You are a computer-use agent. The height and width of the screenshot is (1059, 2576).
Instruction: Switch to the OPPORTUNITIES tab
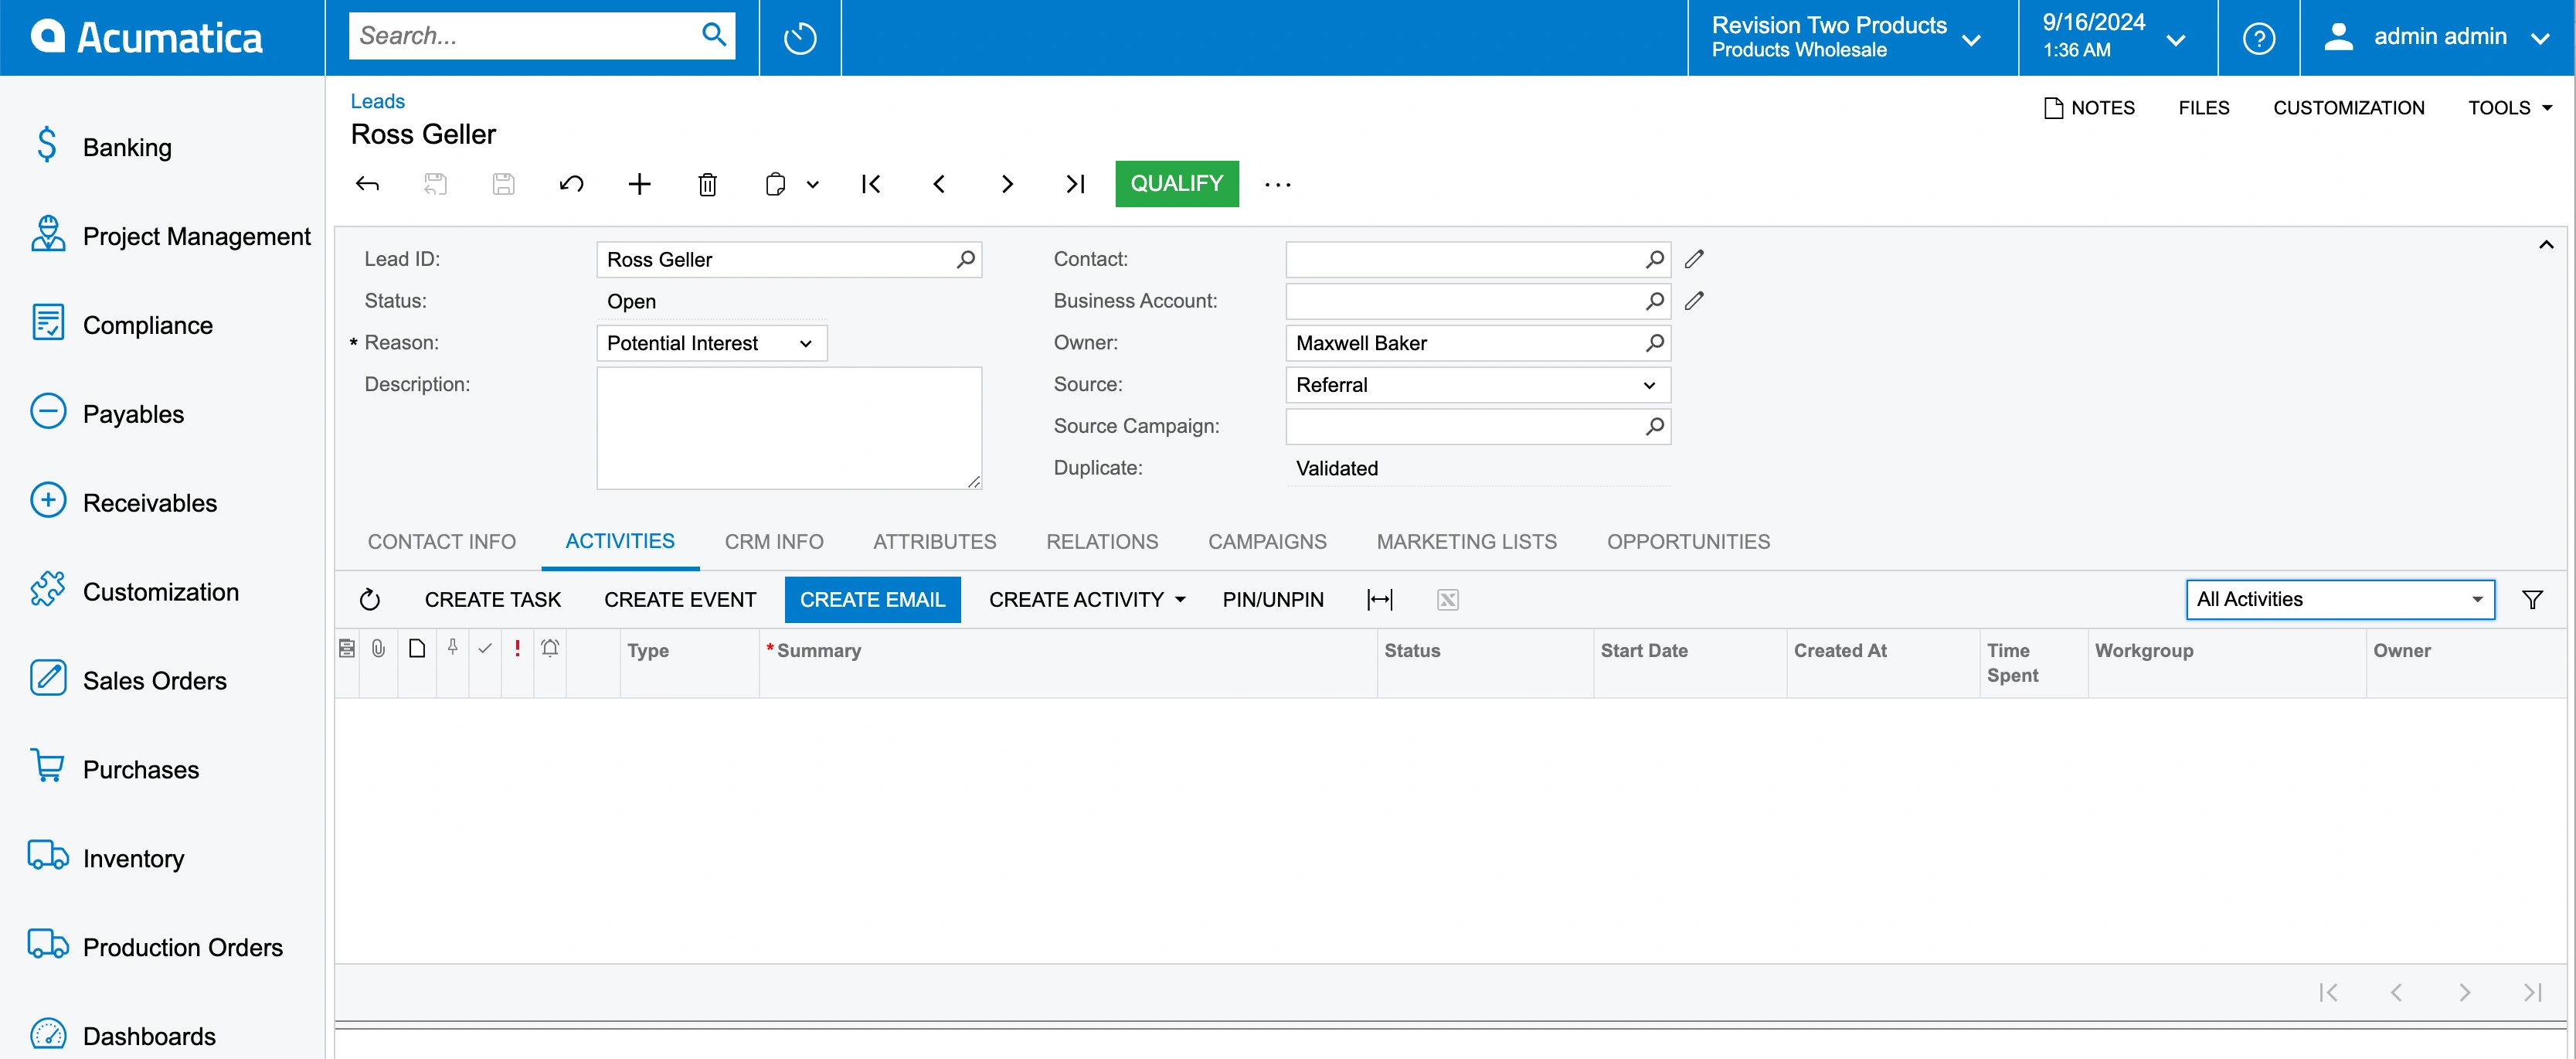click(x=1689, y=541)
